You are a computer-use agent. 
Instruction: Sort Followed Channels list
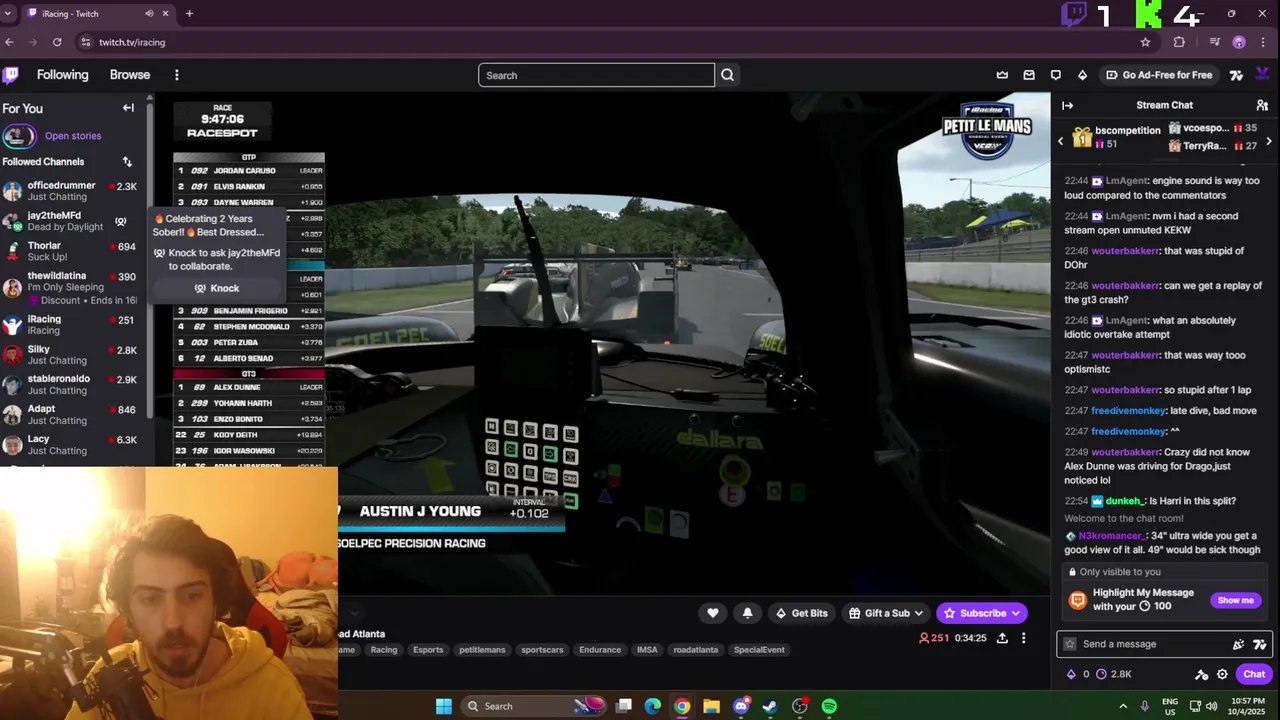(127, 162)
